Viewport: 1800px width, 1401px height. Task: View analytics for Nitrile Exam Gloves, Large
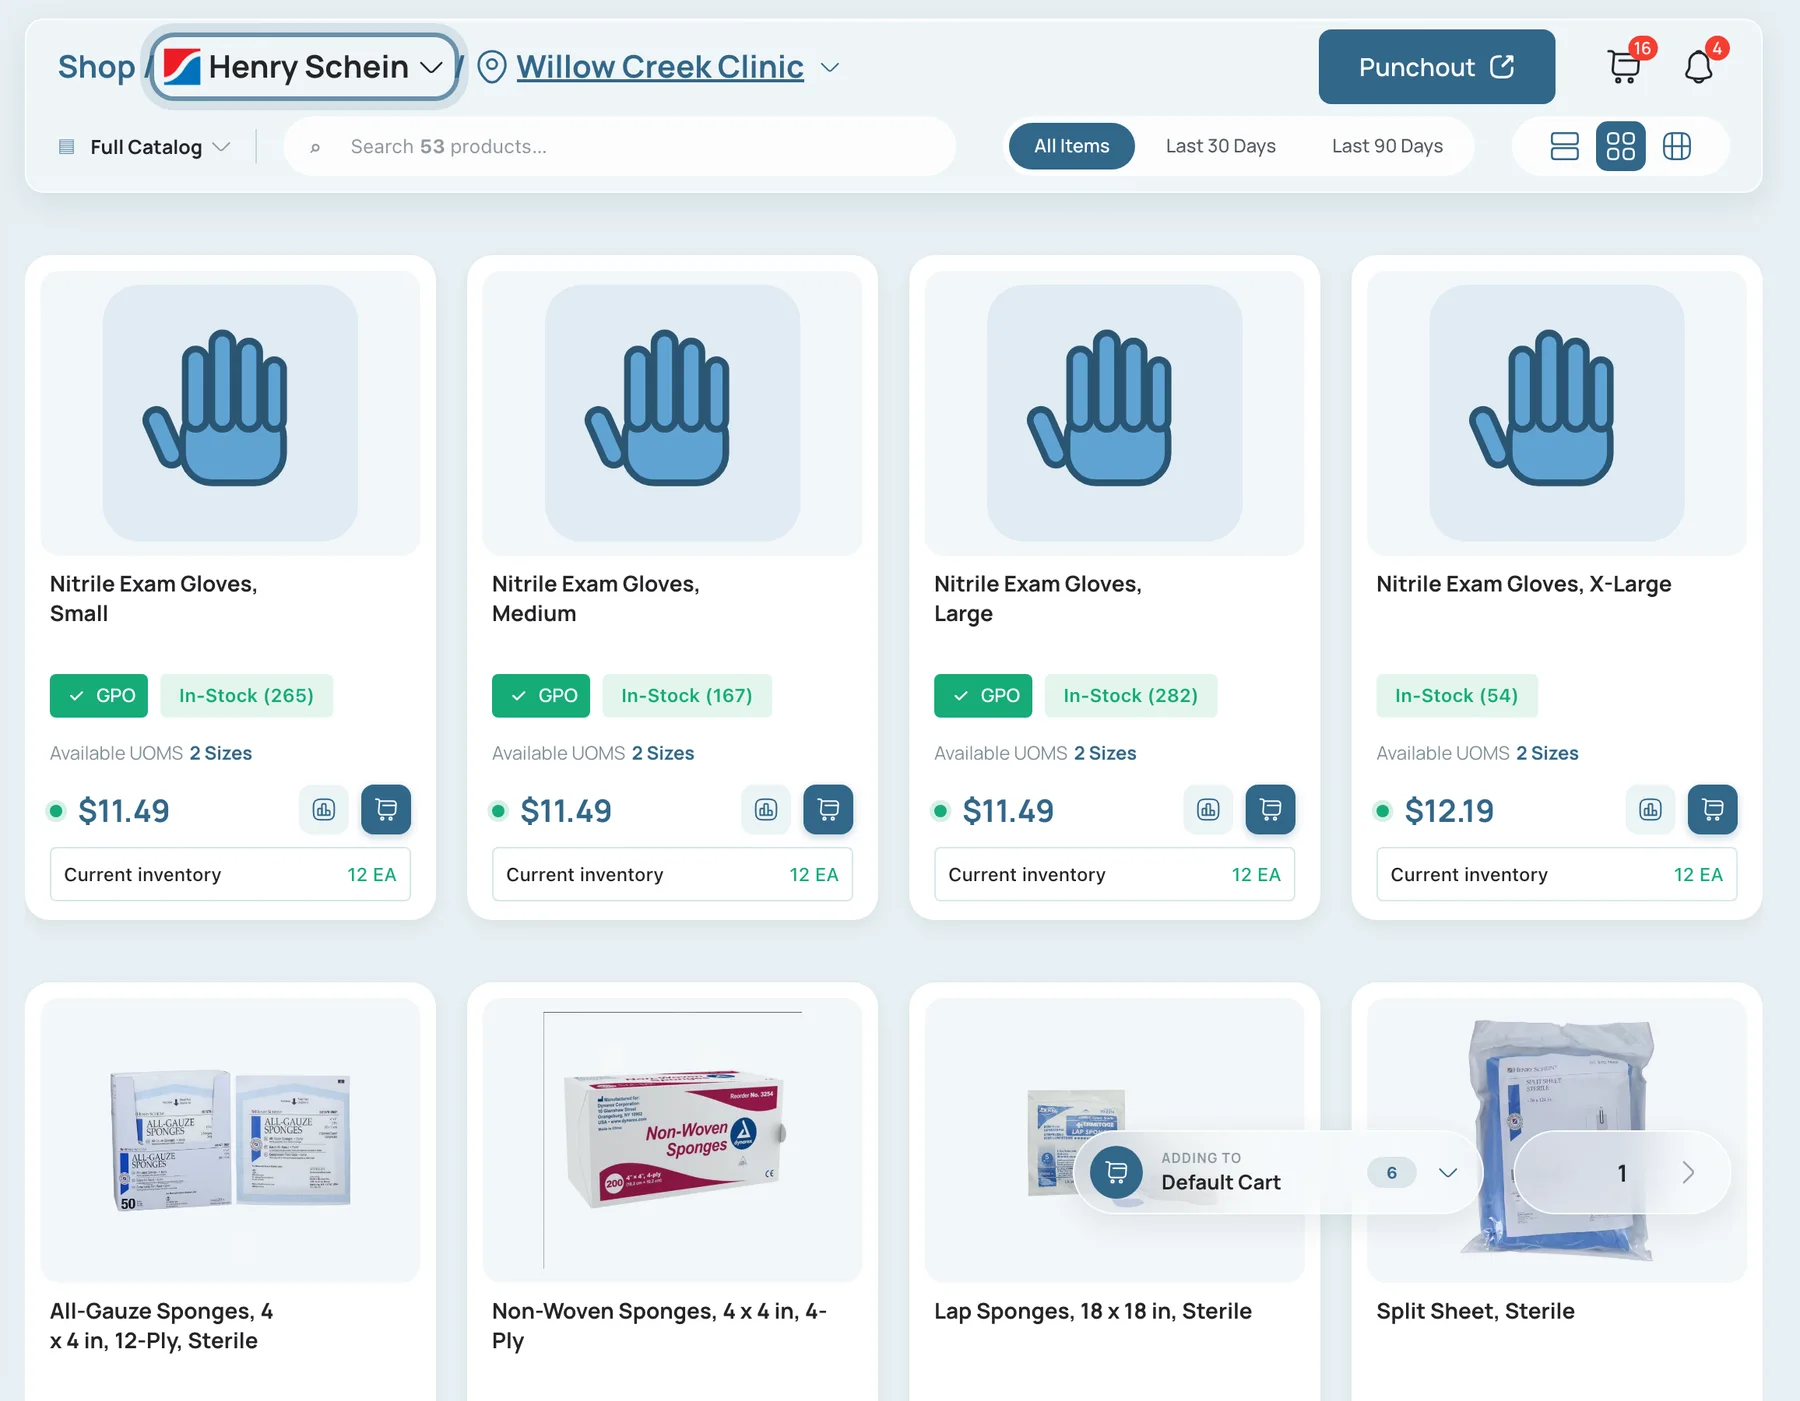1208,809
